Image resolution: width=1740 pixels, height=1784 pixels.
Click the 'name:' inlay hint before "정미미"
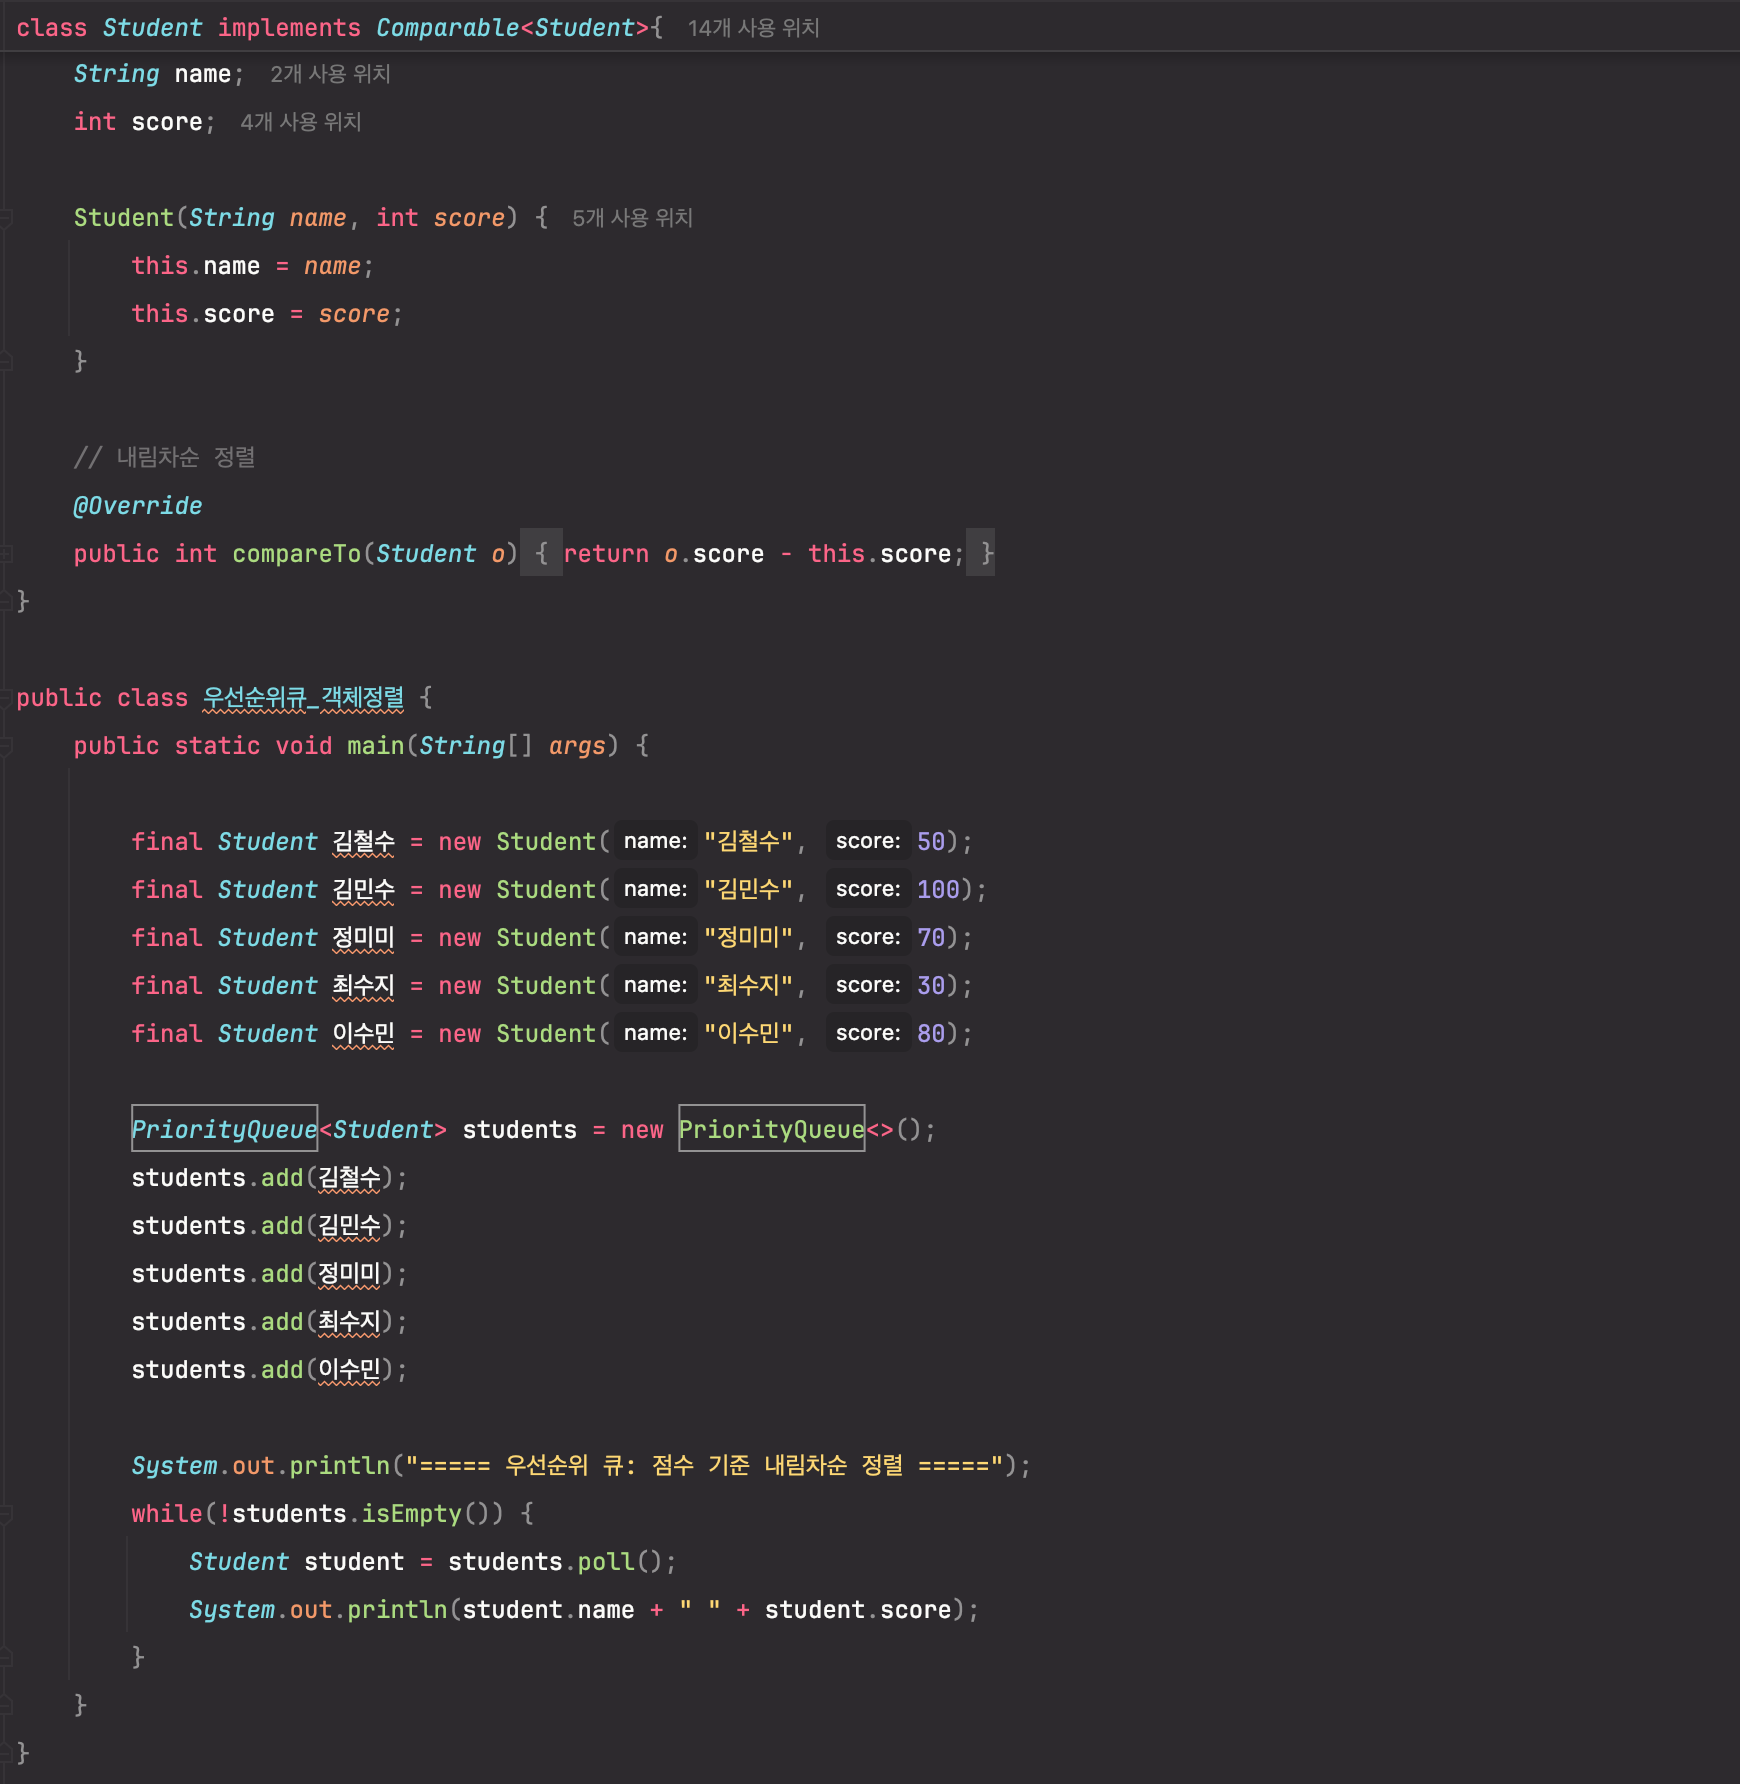[655, 938]
